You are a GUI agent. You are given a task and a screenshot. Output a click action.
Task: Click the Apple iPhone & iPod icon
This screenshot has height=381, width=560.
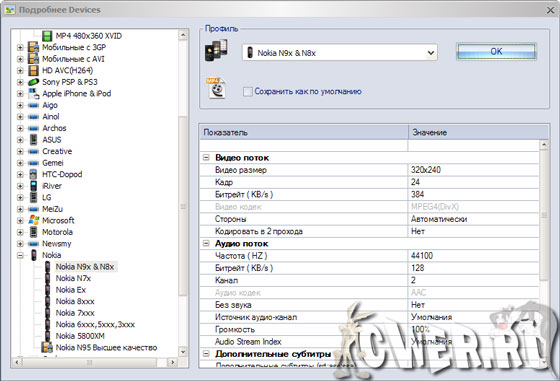(x=34, y=93)
